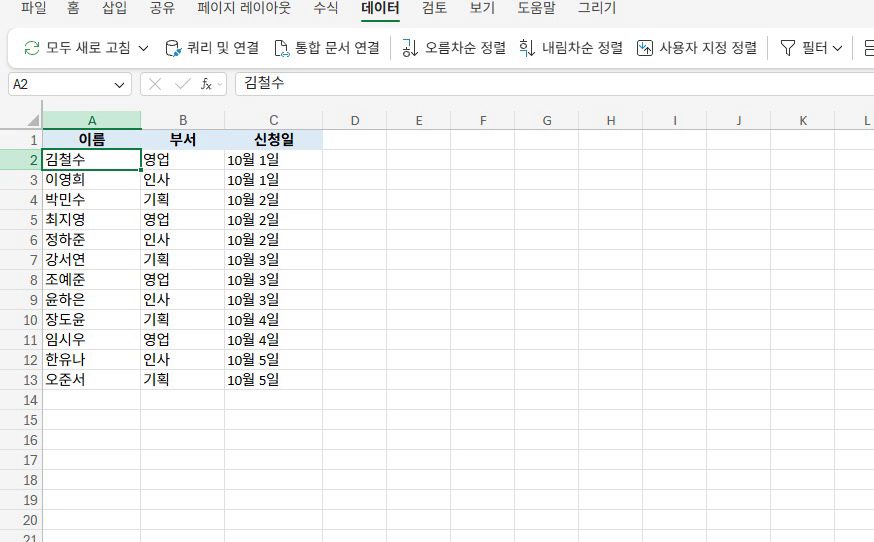874x542 pixels.
Task: Select row 13 header
Action: coord(21,380)
